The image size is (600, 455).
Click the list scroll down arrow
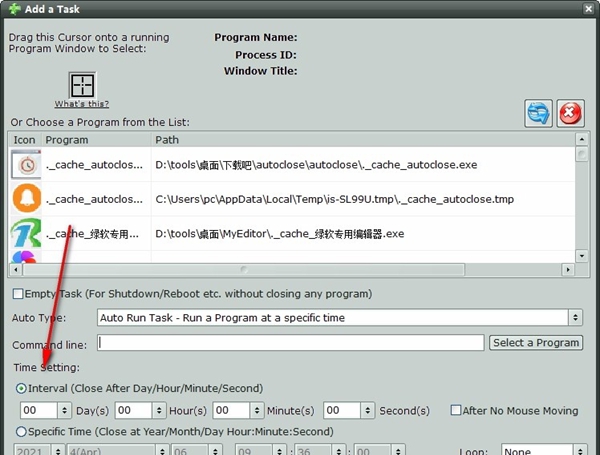pos(582,256)
